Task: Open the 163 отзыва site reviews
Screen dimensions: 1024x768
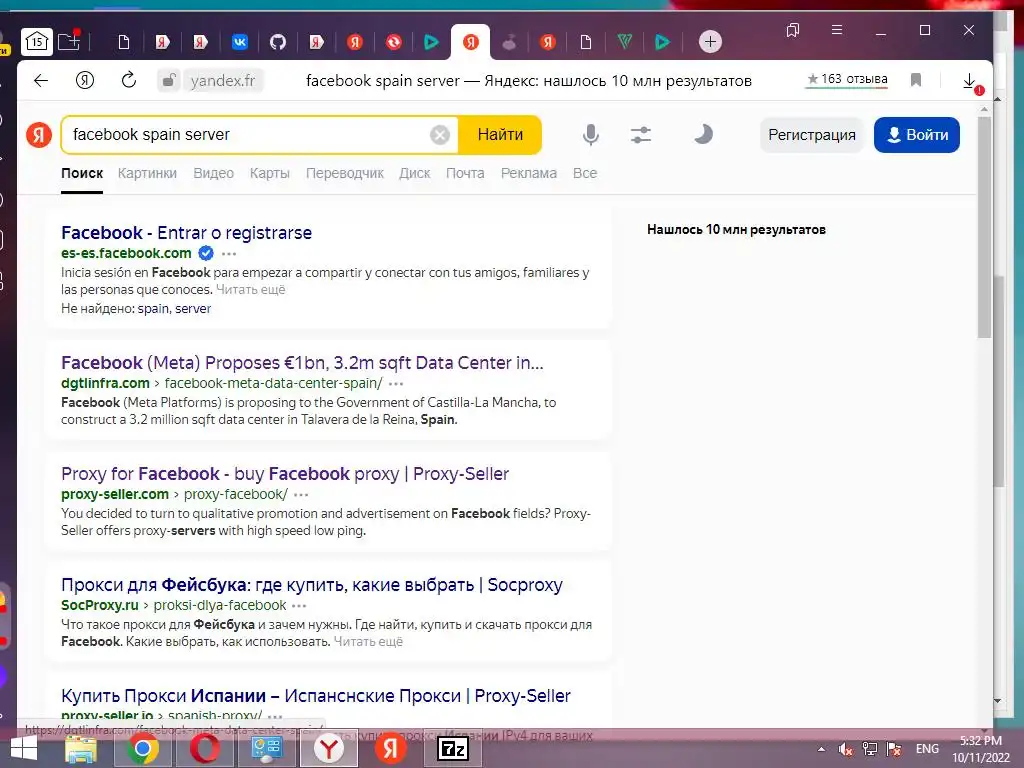Action: 847,79
